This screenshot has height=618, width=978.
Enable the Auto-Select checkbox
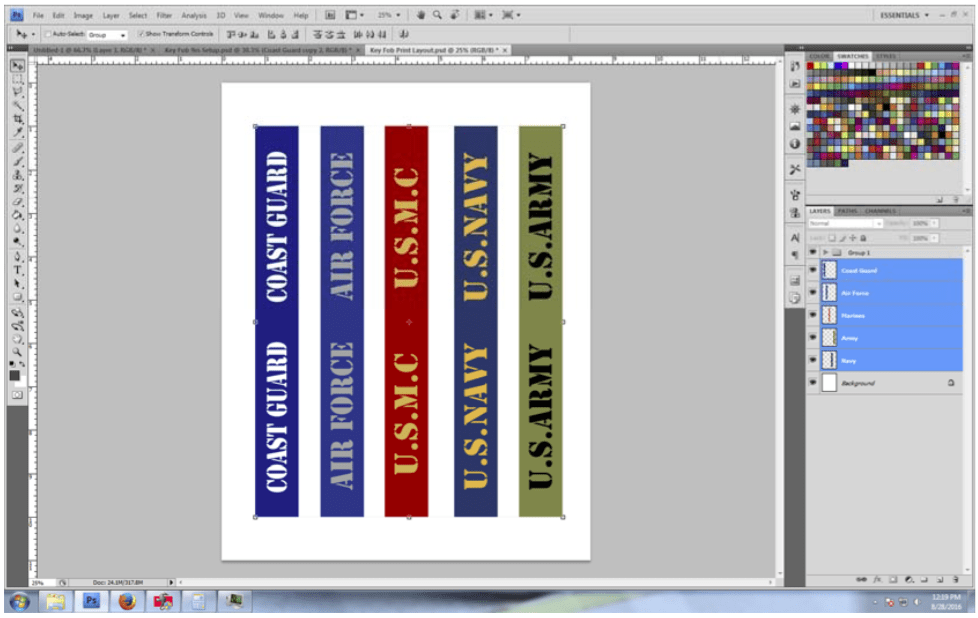pyautogui.click(x=48, y=34)
